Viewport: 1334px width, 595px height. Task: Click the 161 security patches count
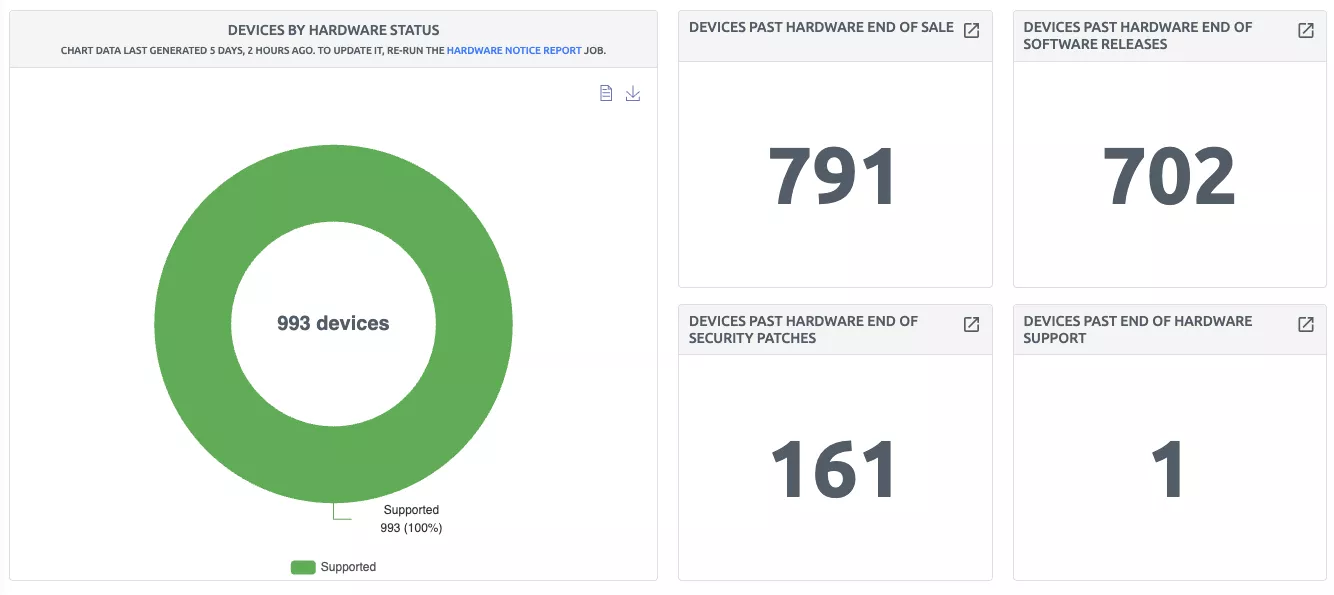click(x=833, y=470)
